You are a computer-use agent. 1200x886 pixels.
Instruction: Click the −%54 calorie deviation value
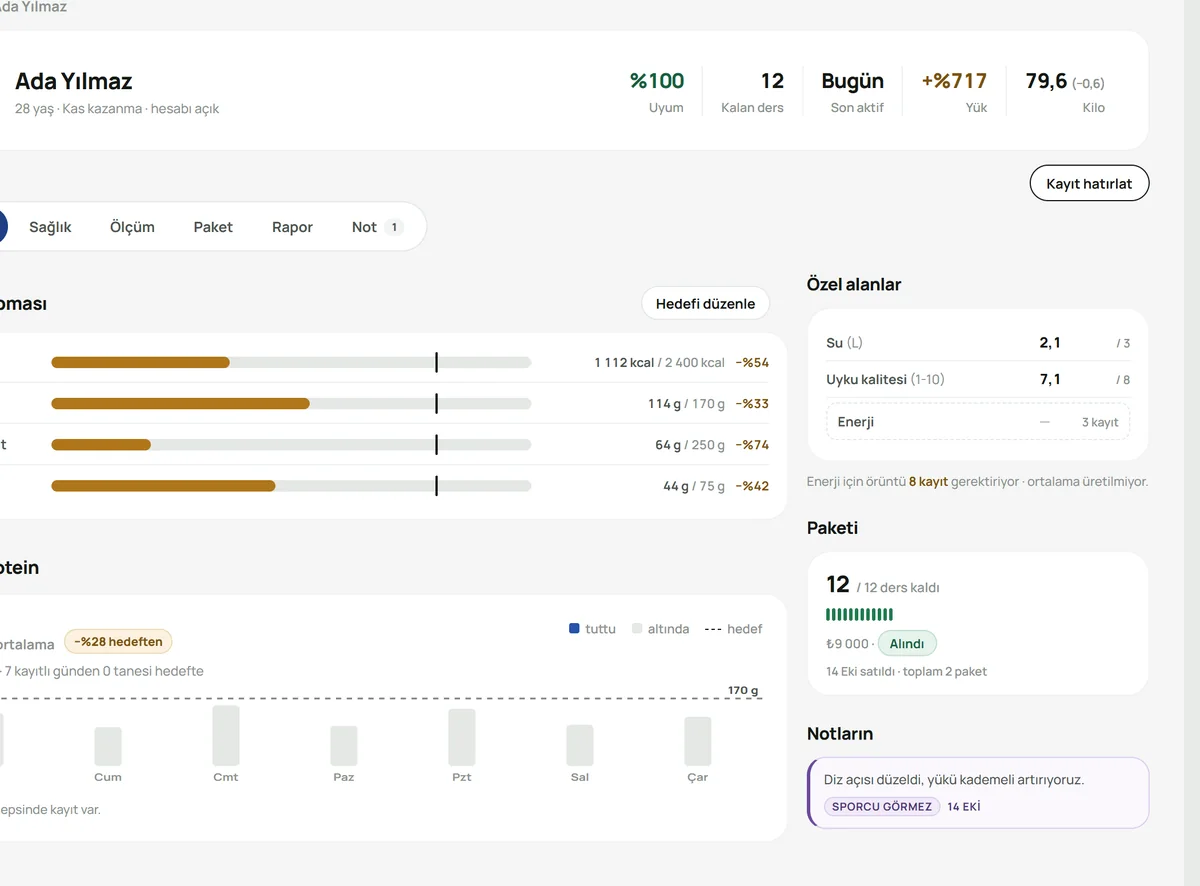click(752, 362)
